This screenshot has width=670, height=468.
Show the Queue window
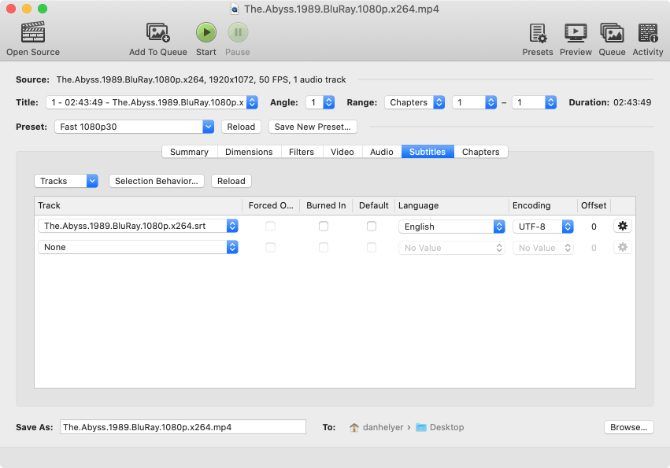[x=612, y=39]
